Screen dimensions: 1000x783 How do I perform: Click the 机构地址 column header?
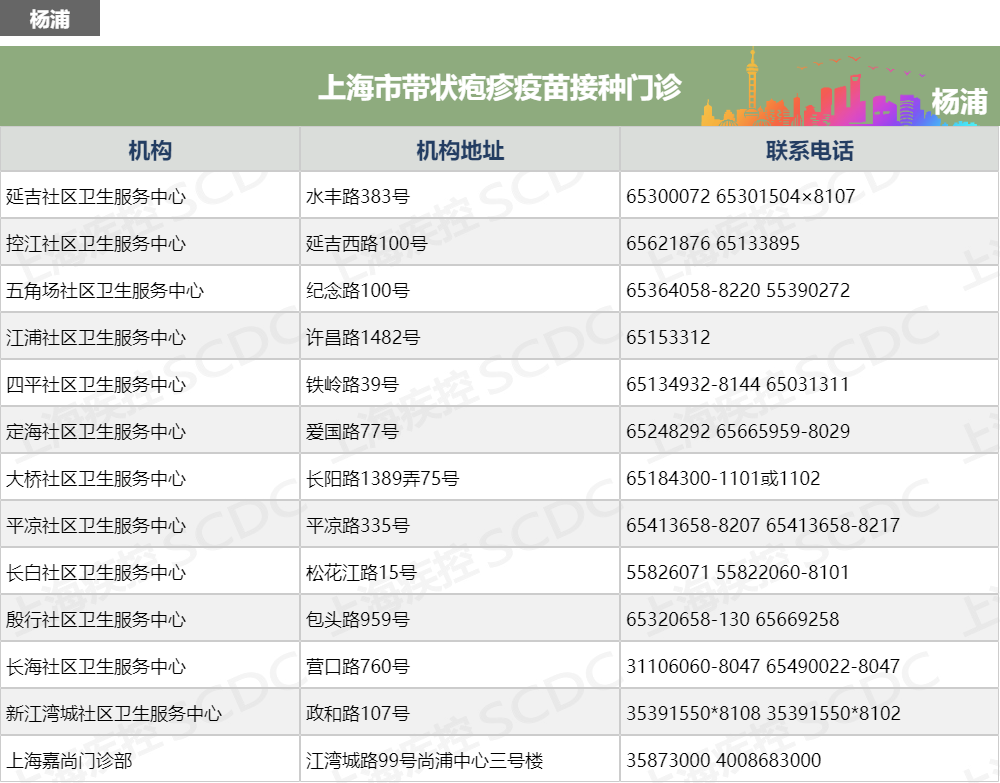pyautogui.click(x=460, y=150)
